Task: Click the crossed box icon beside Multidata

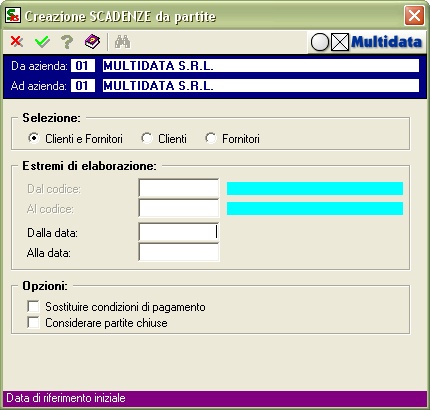Action: [340, 42]
